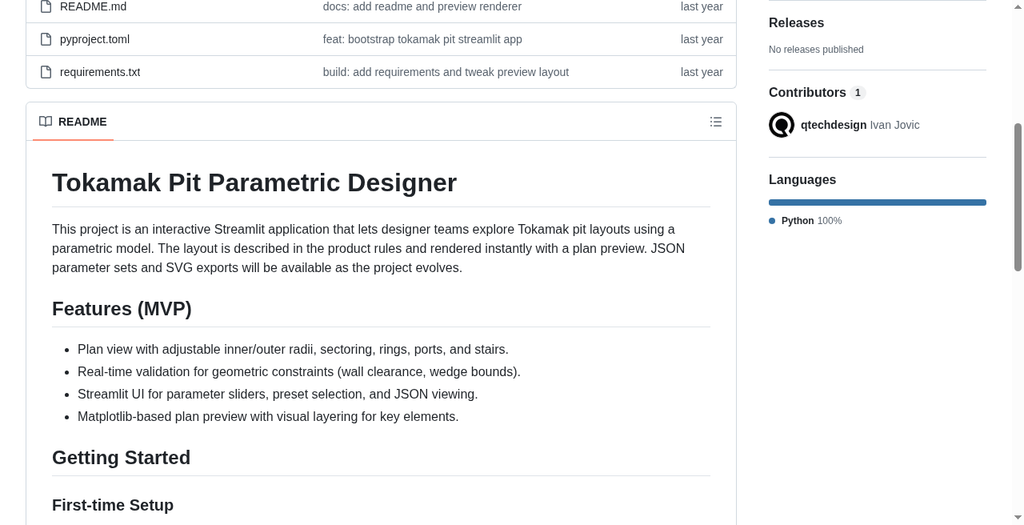The width and height of the screenshot is (1024, 525).
Task: Click the book icon in README tab
Action: tap(45, 121)
